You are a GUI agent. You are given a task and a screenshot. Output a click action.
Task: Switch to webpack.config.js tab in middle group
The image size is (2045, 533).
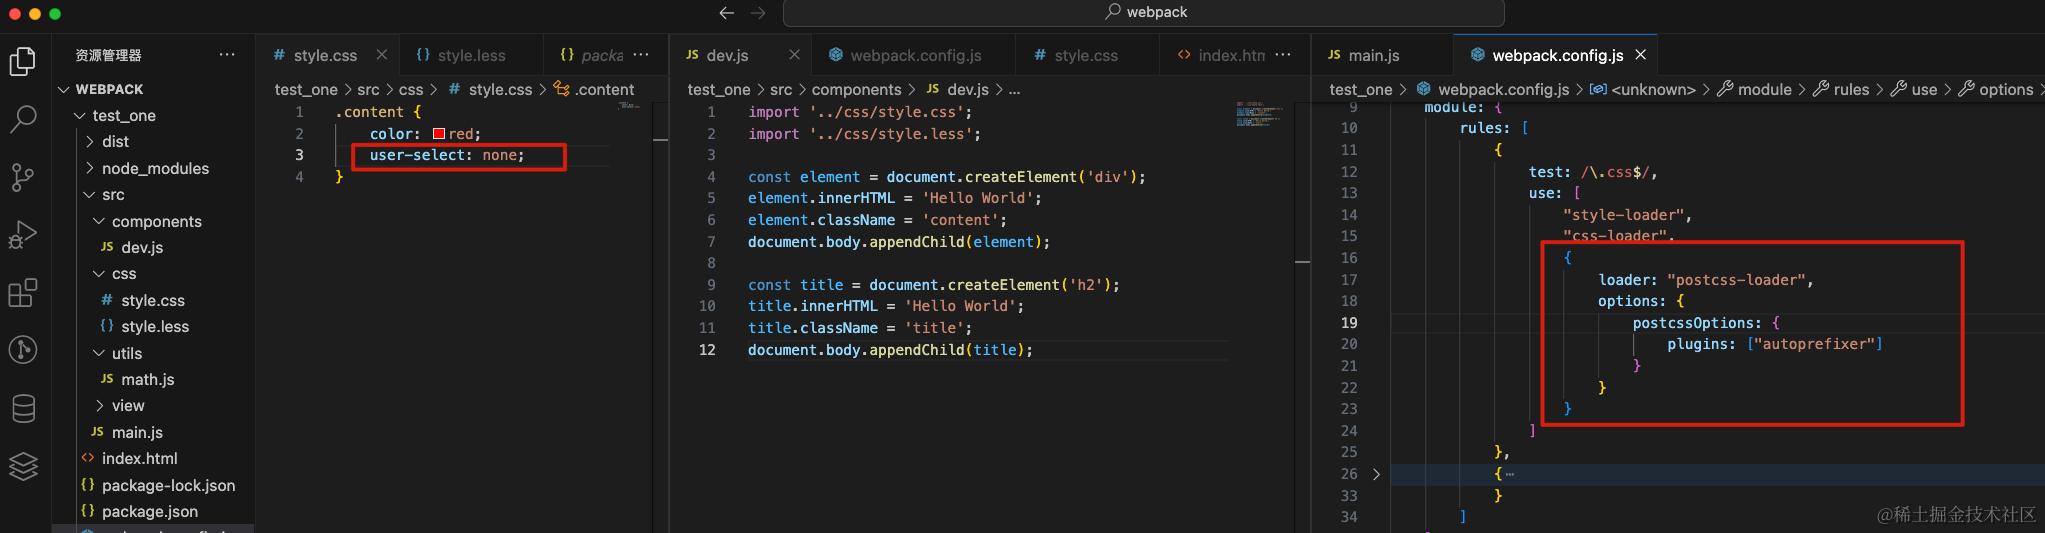pos(915,55)
